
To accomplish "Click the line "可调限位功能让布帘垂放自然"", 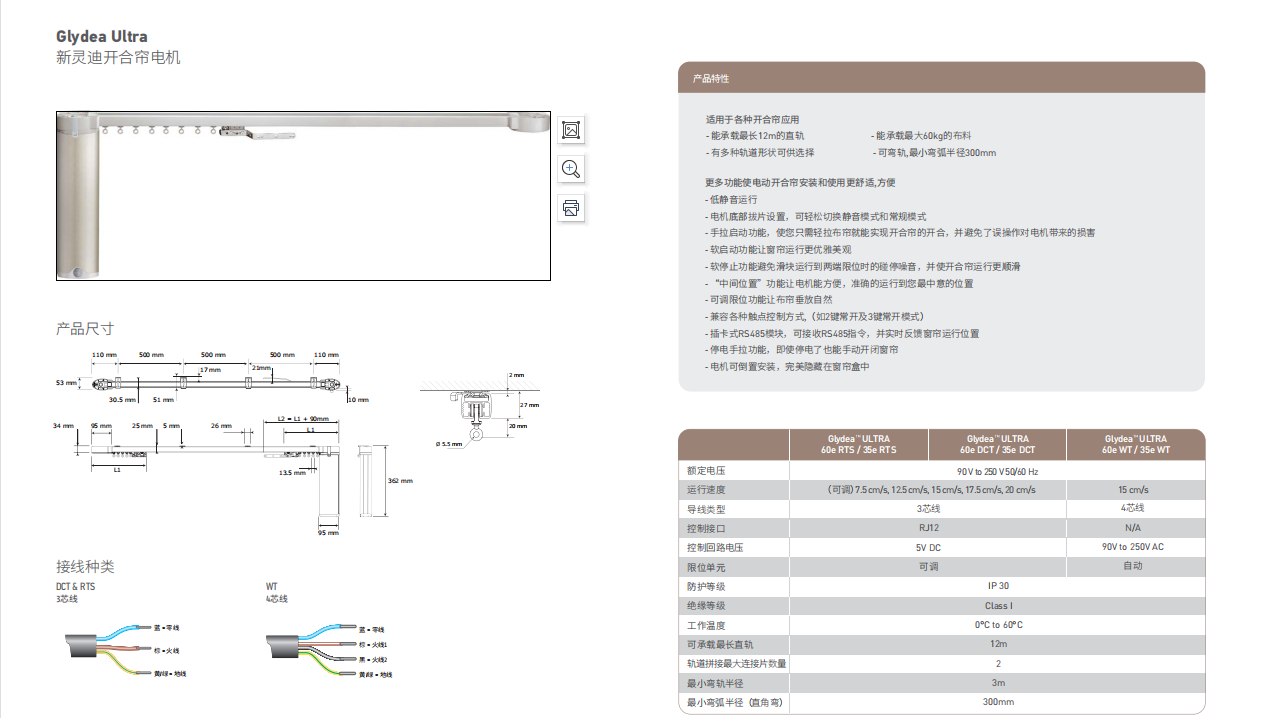I will coord(769,300).
